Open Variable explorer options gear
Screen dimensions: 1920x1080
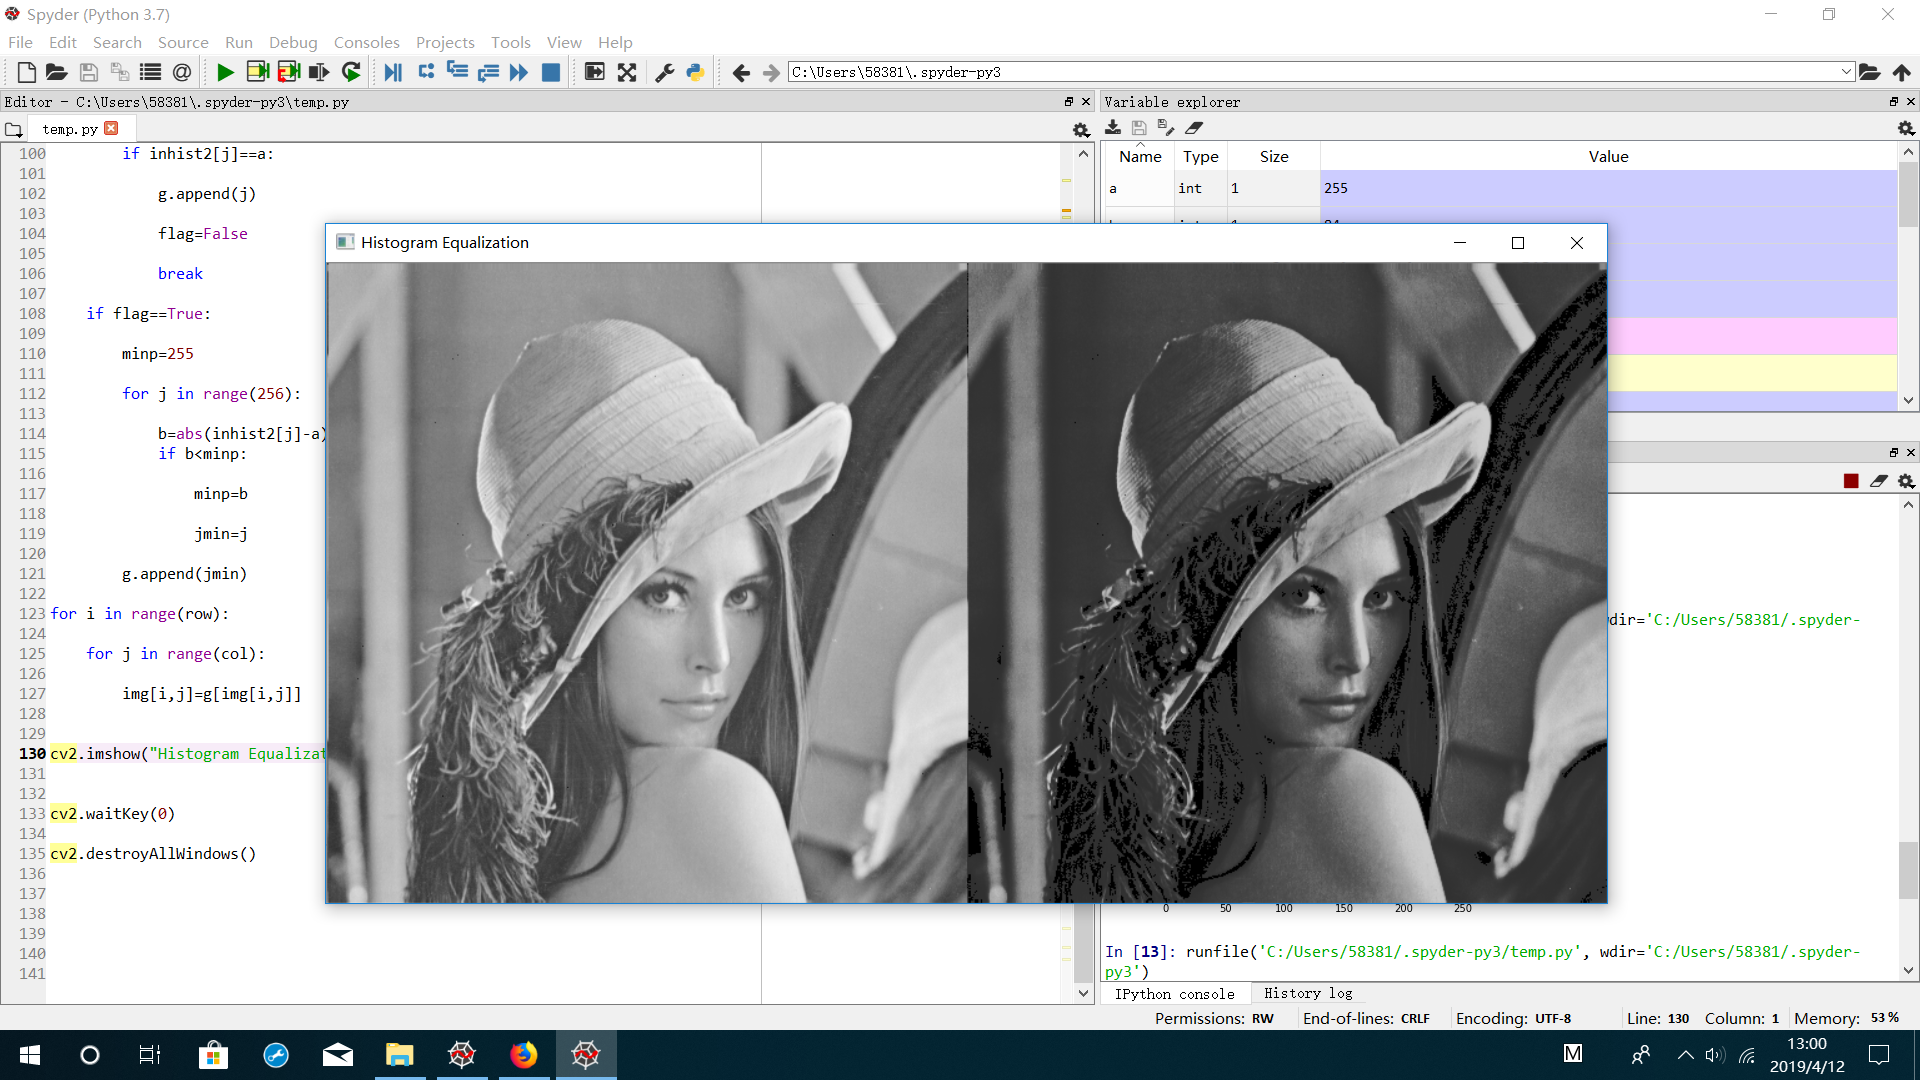(x=1906, y=129)
